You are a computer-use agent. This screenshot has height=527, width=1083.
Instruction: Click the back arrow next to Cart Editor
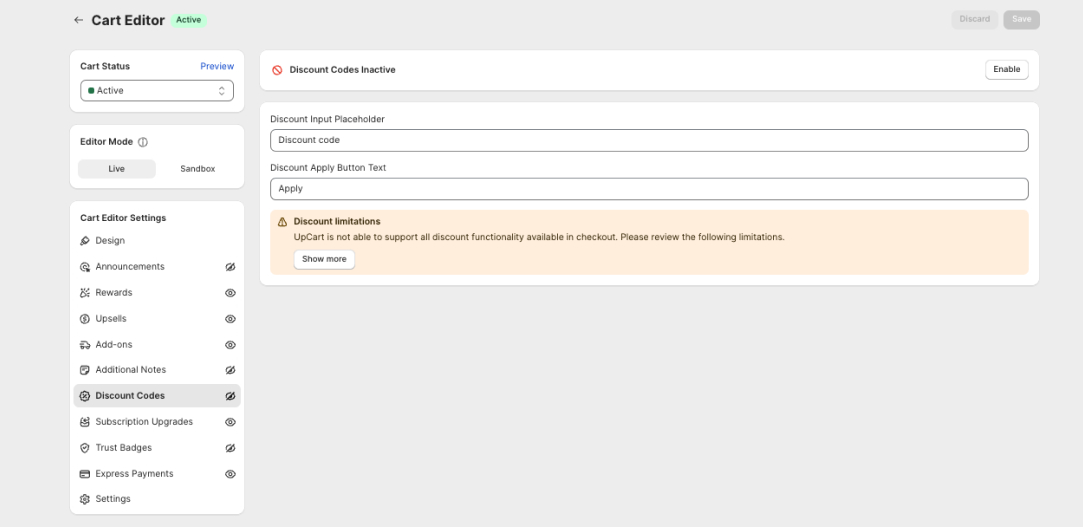tap(79, 20)
